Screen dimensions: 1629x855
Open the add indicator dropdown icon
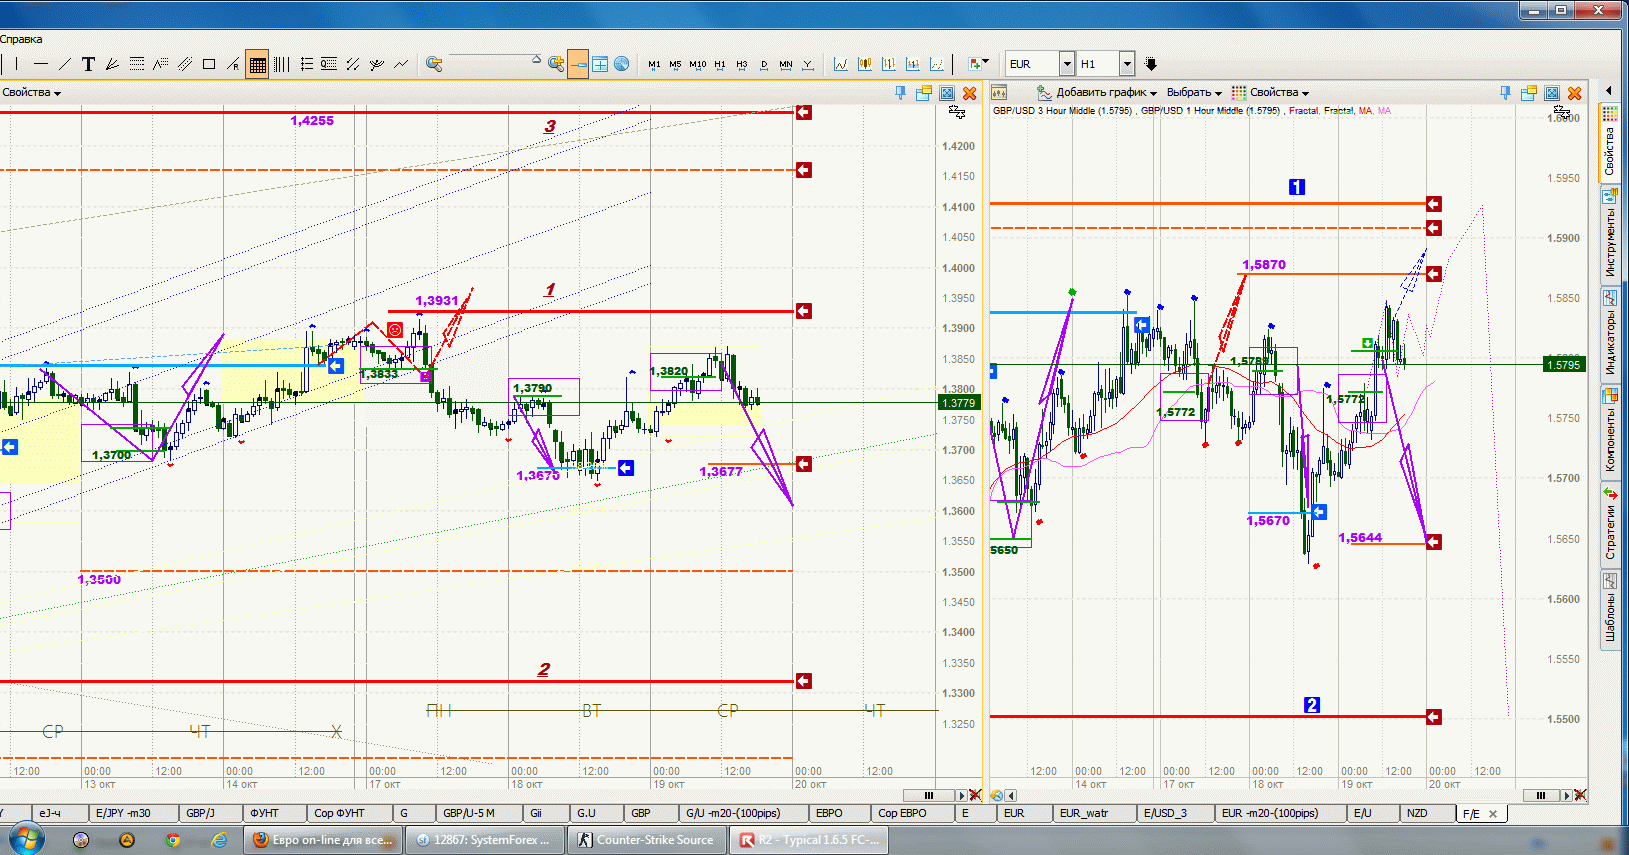click(979, 64)
